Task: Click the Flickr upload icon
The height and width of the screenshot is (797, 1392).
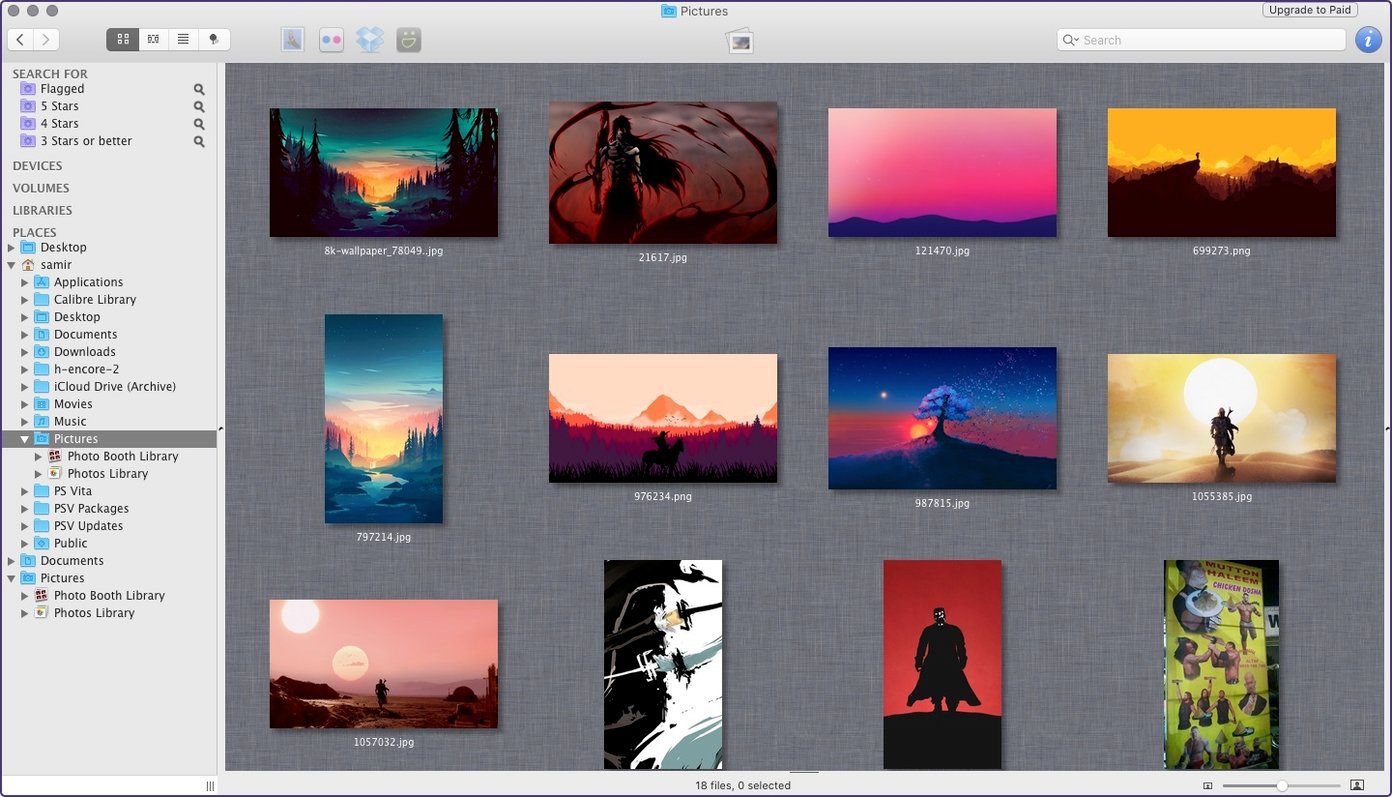Action: [x=331, y=40]
